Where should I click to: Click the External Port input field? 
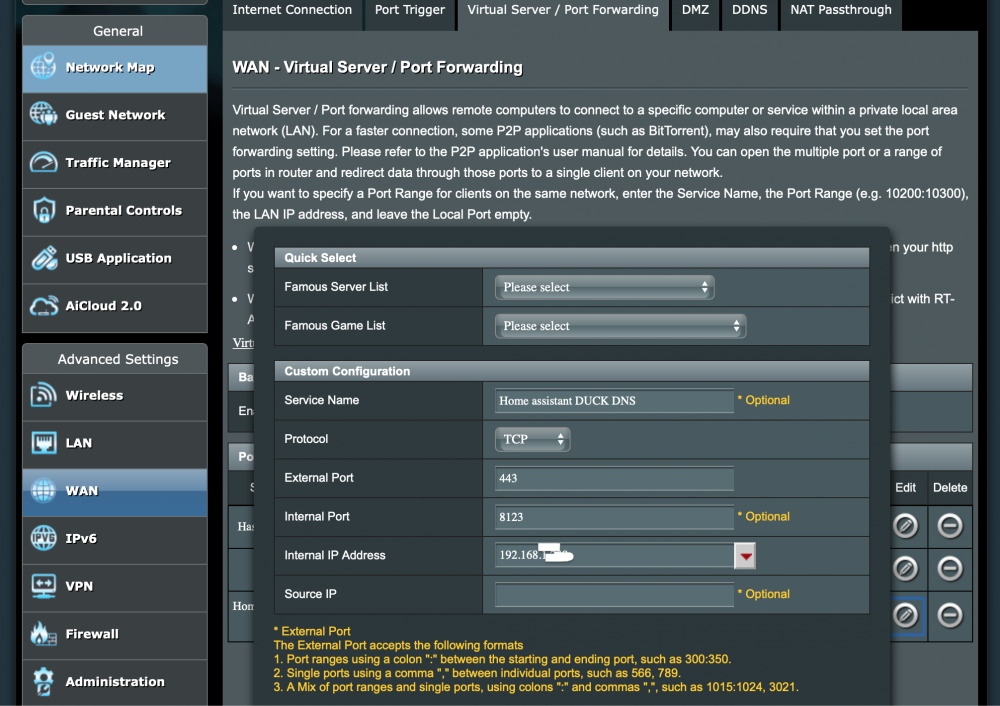pos(614,478)
